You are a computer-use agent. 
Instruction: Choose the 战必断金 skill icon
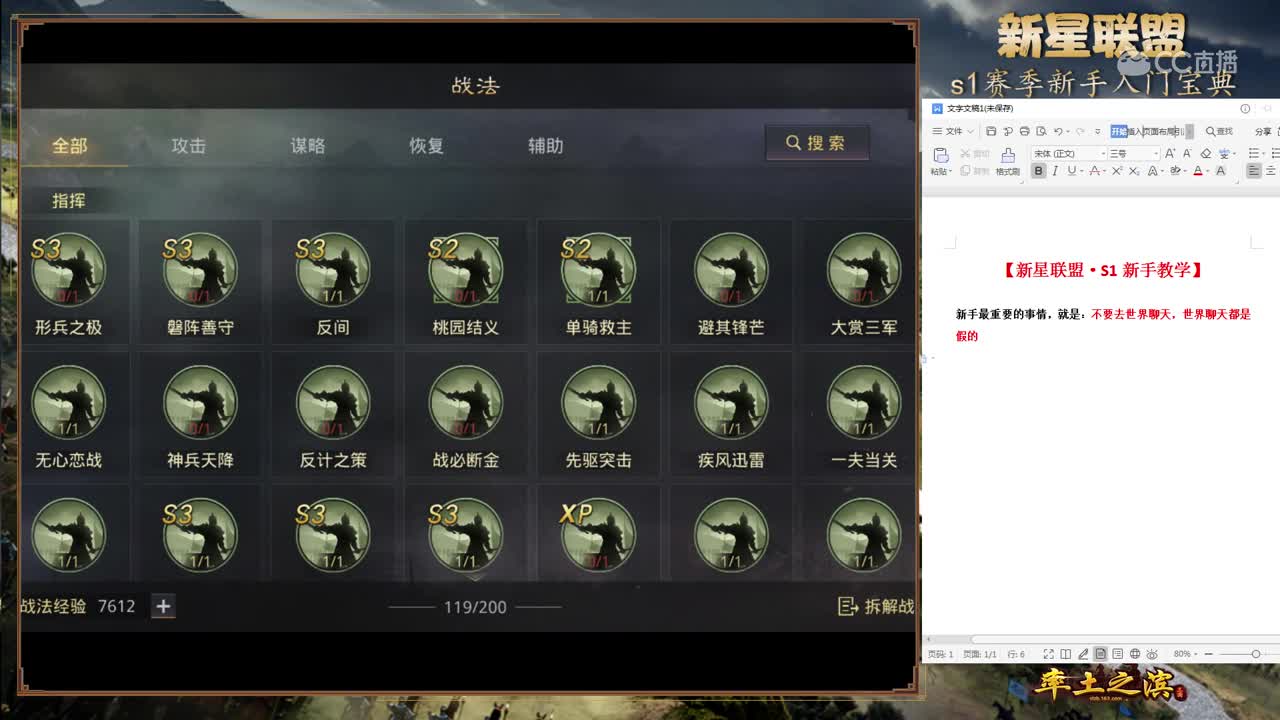[x=466, y=403]
